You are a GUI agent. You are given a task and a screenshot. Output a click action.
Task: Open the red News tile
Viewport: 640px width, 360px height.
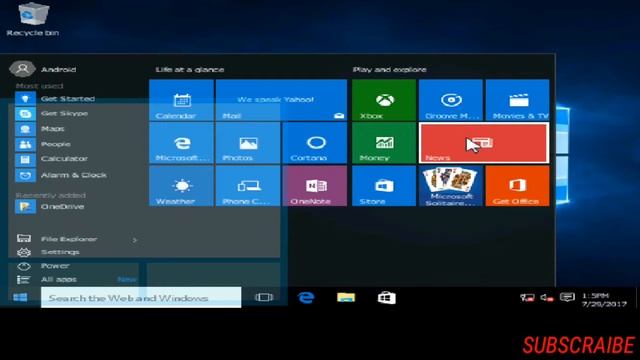[484, 143]
